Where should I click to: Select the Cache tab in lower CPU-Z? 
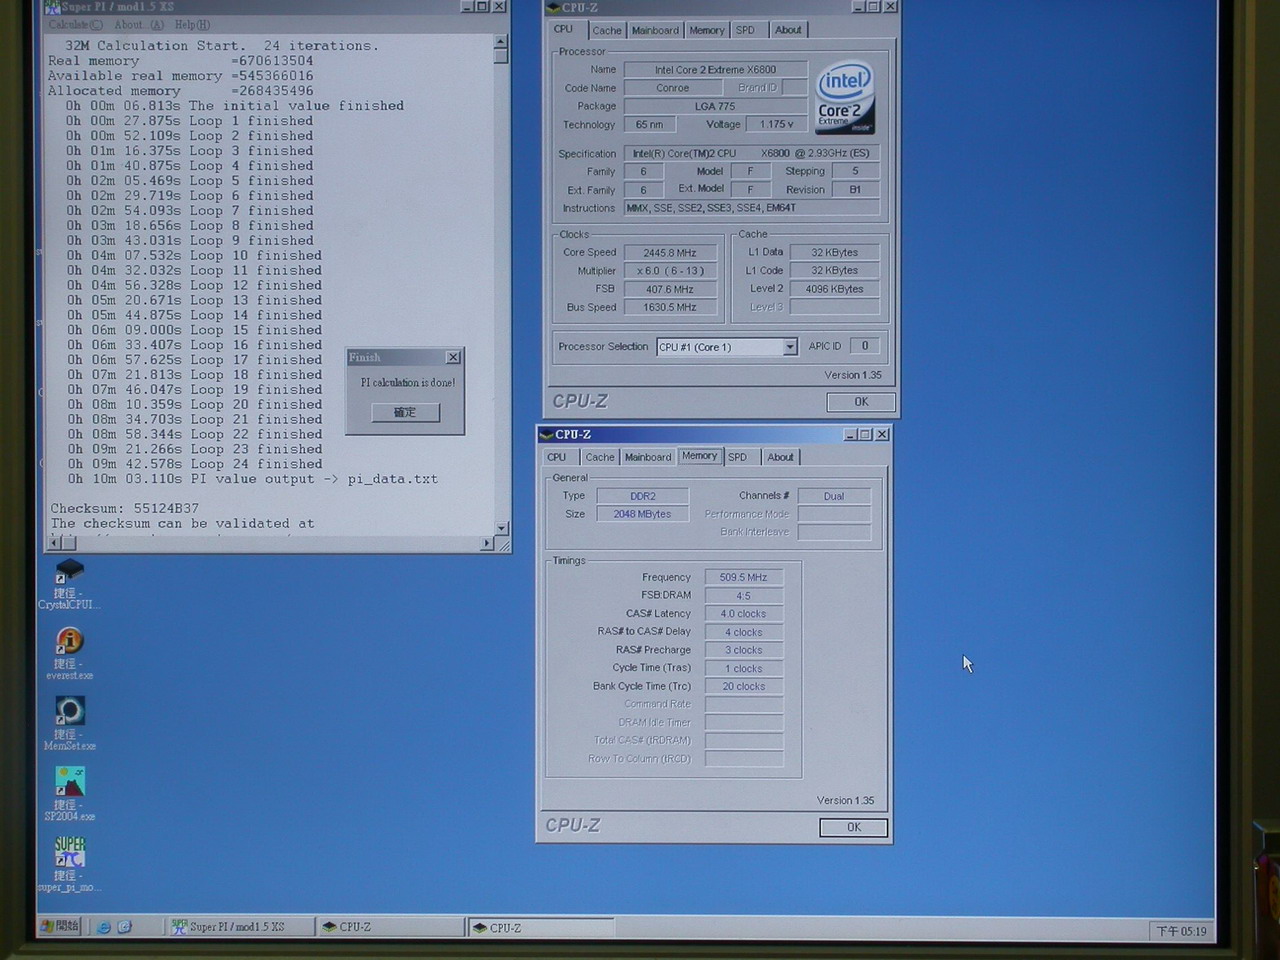click(x=599, y=457)
